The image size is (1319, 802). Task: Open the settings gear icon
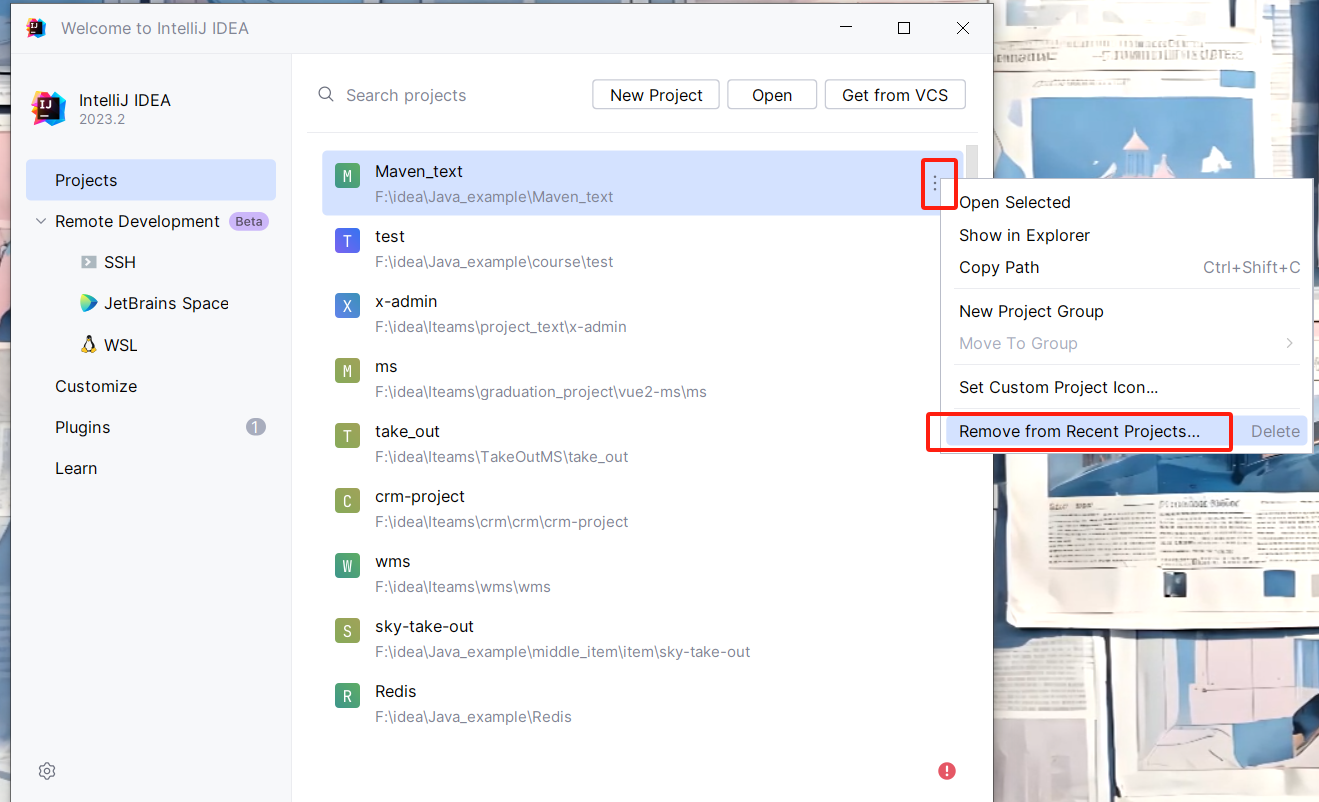click(47, 771)
